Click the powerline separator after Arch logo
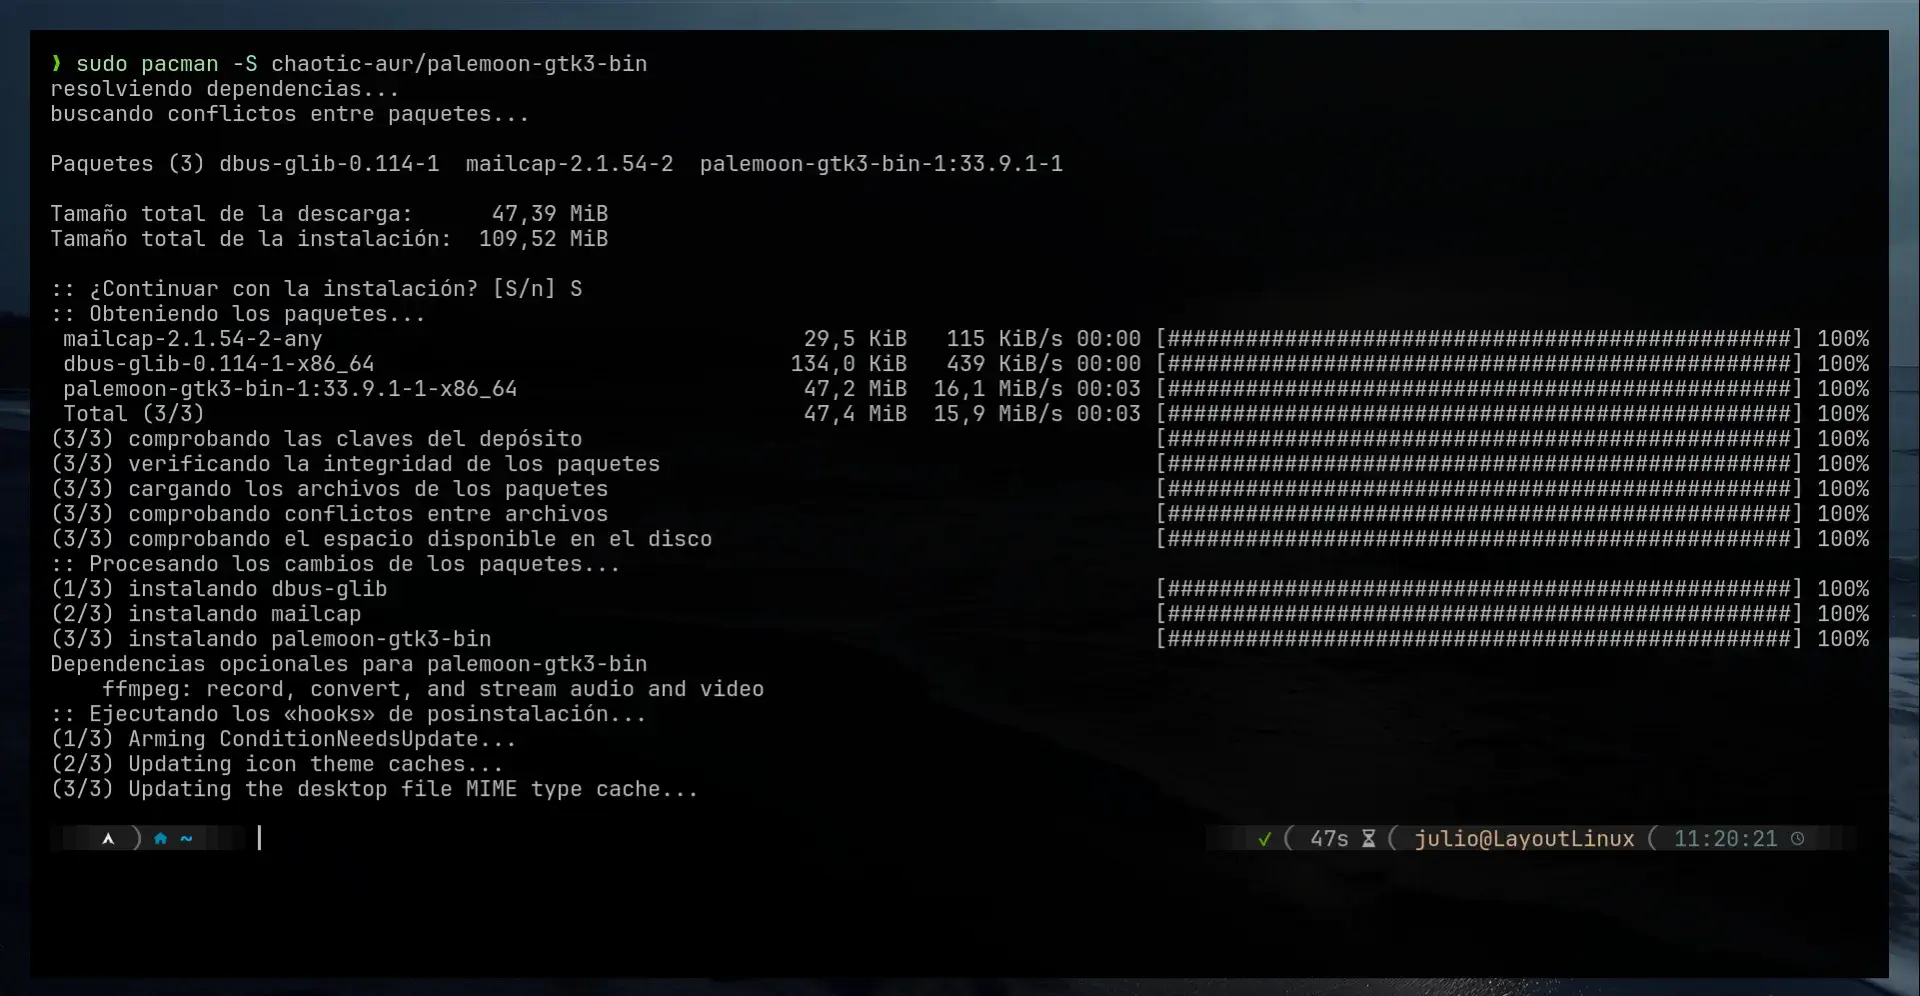This screenshot has height=996, width=1920. [136, 838]
